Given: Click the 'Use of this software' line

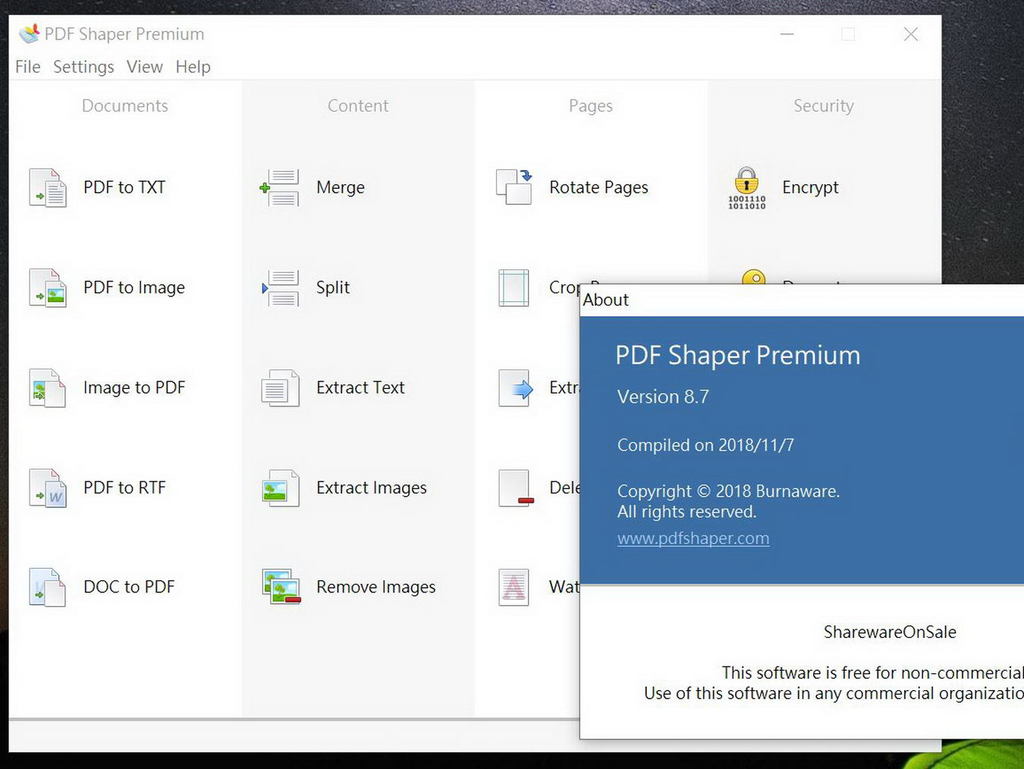Looking at the screenshot, I should tap(834, 693).
